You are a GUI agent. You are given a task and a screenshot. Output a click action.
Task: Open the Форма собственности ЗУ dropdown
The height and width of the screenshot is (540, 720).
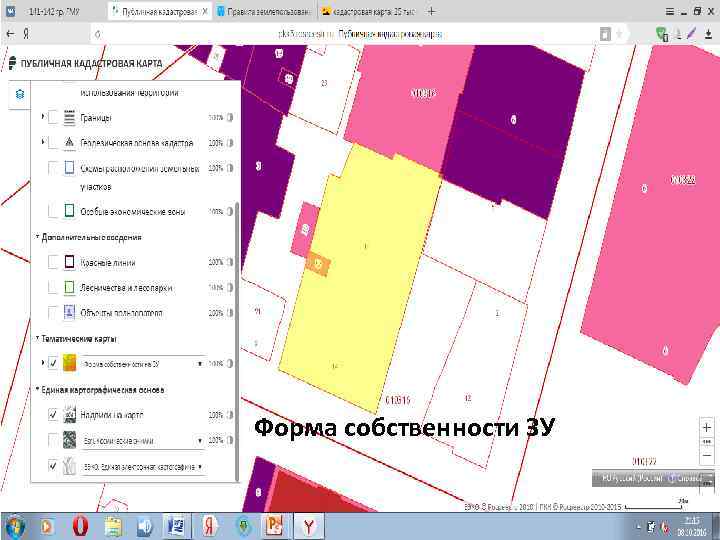[x=142, y=364]
